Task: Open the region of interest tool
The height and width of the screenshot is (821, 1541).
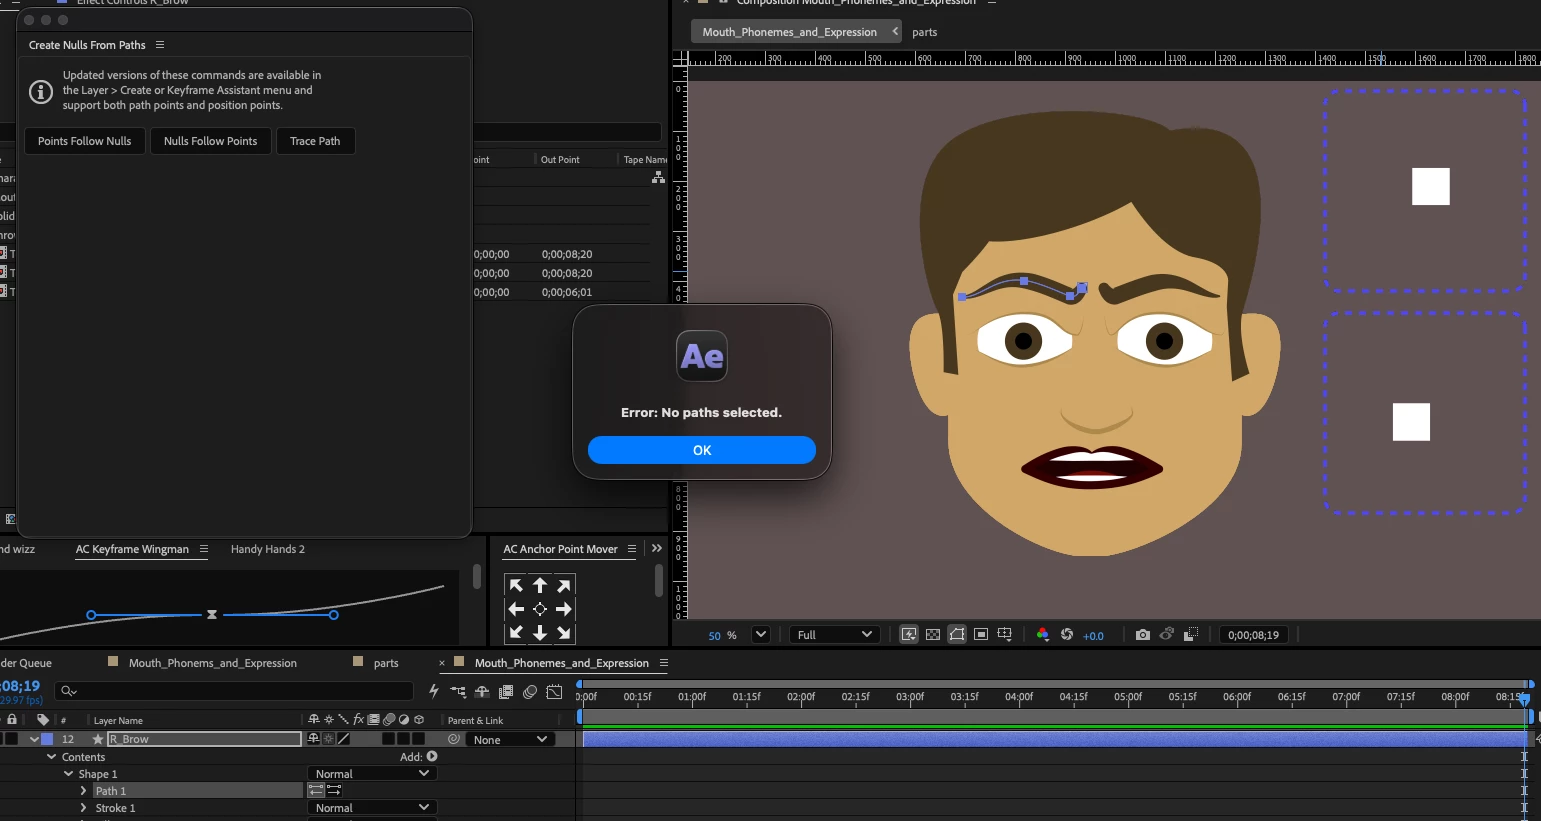Action: (x=981, y=635)
